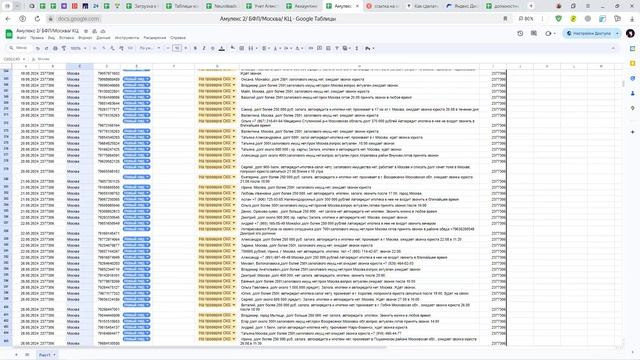Open the Правка menu
640x360 pixels.
click(37, 38)
